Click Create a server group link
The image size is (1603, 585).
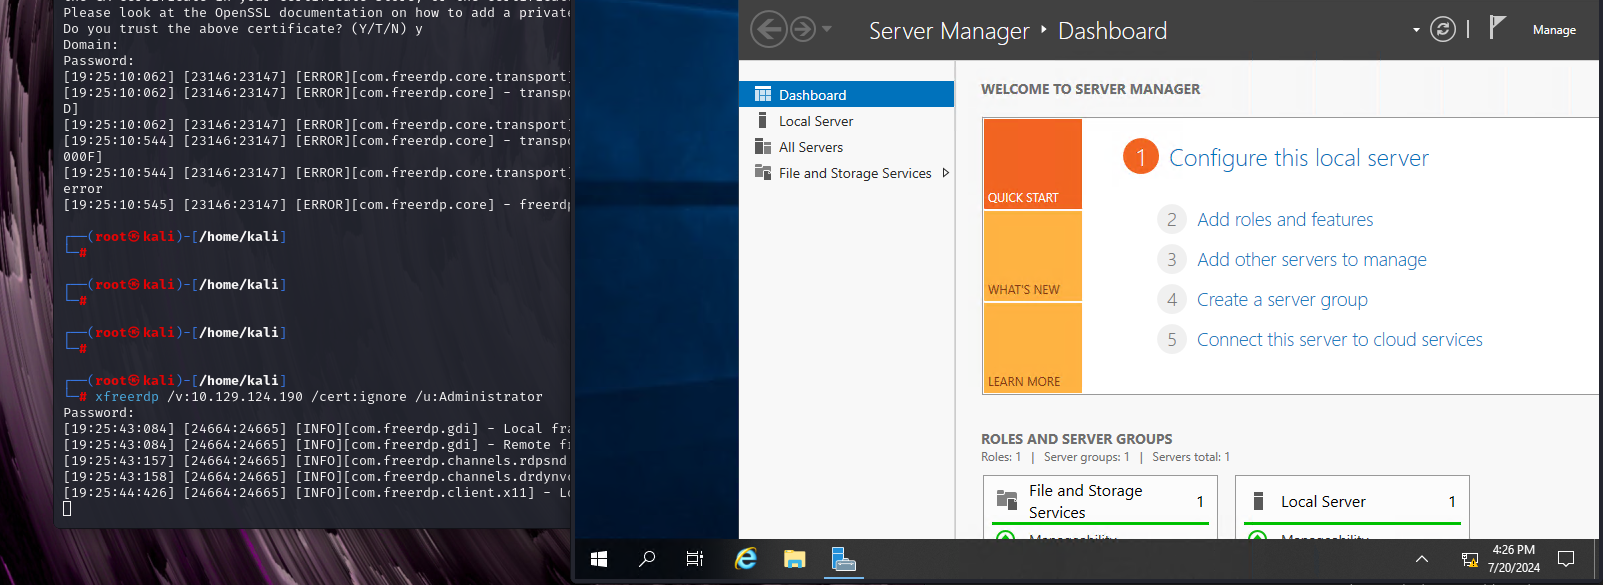(1282, 300)
